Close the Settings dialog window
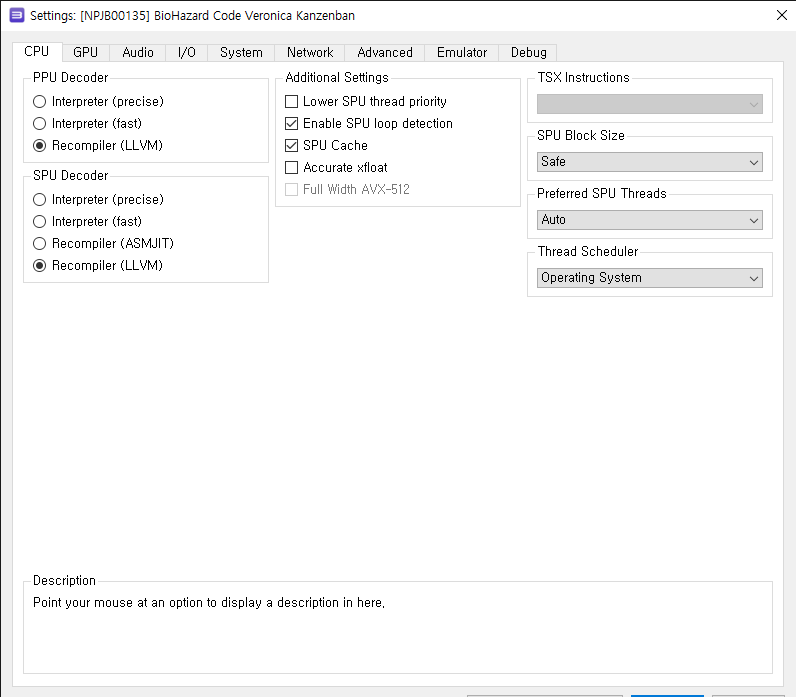Viewport: 796px width, 697px height. pyautogui.click(x=782, y=15)
